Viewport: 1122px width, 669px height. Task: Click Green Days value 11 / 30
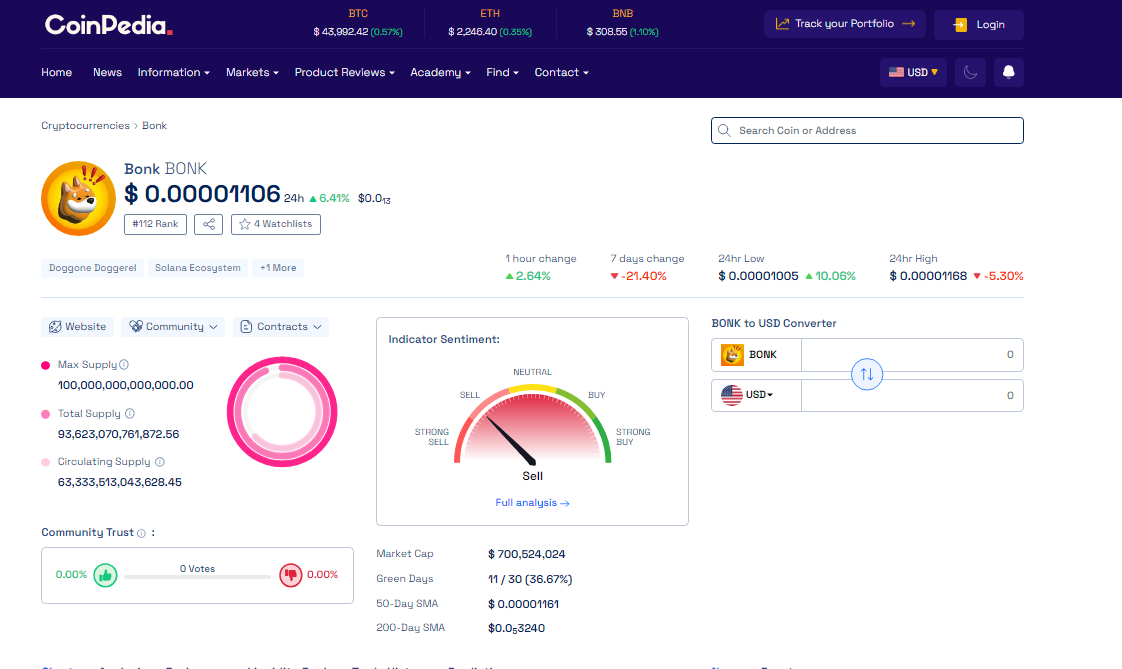click(530, 580)
